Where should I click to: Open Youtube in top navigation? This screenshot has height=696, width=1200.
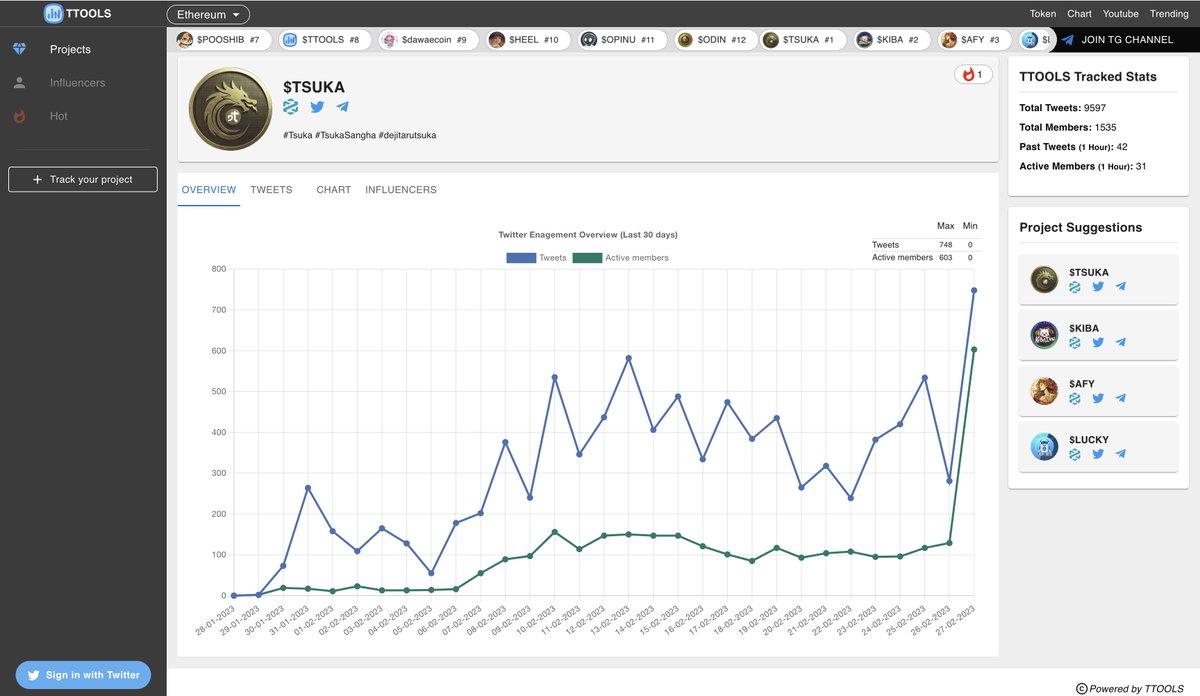1121,14
